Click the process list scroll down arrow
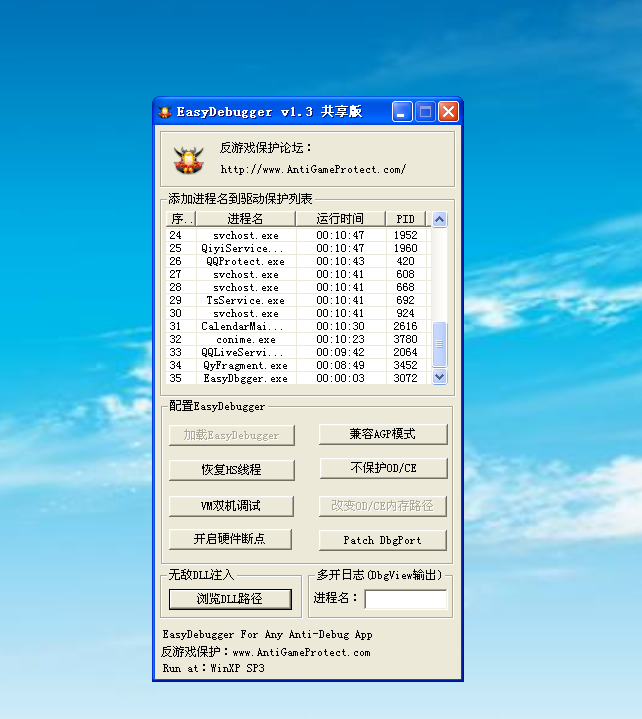This screenshot has width=642, height=719. (439, 377)
